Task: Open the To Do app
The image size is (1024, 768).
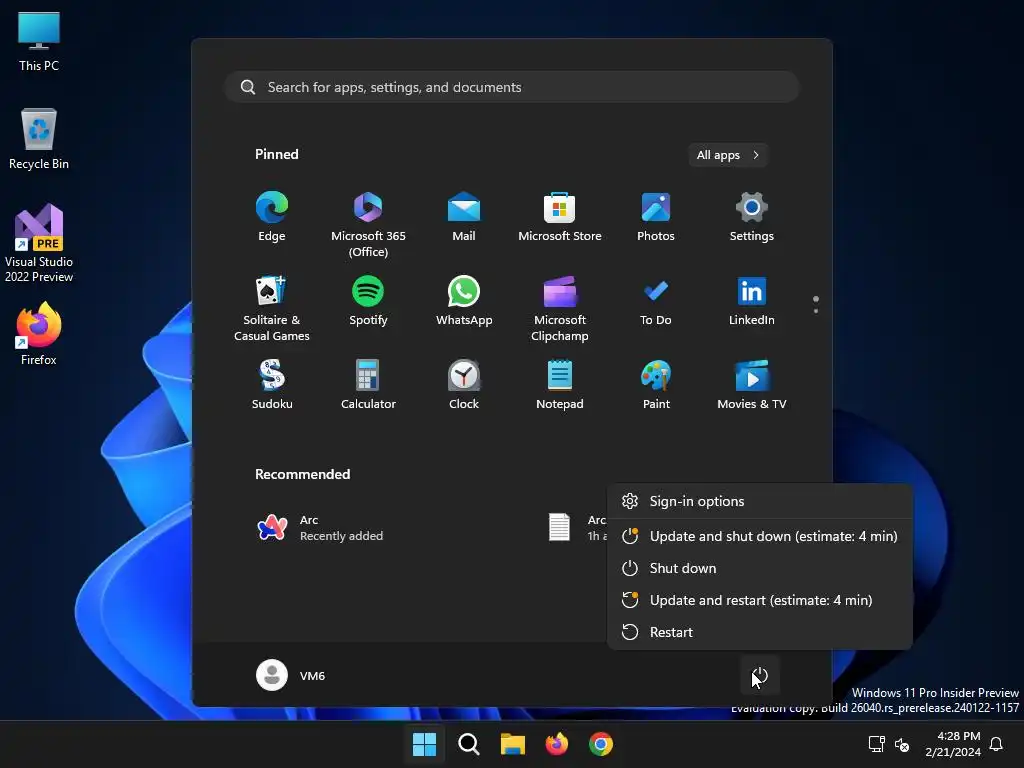Action: click(656, 300)
